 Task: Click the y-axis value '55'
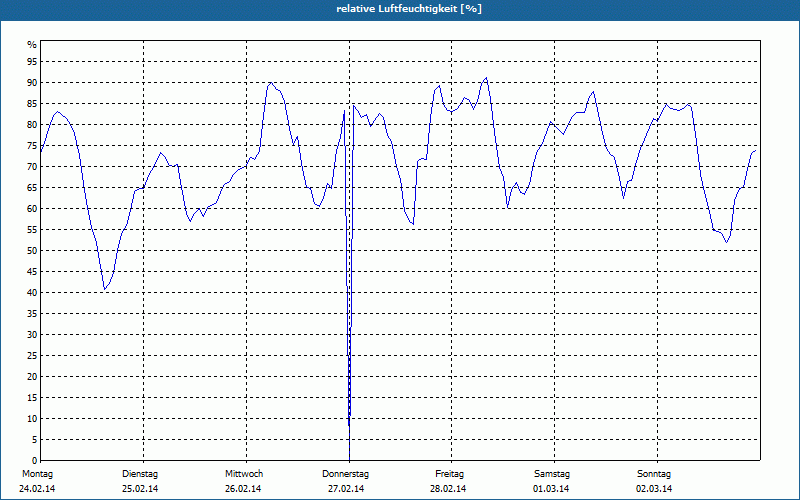point(32,230)
